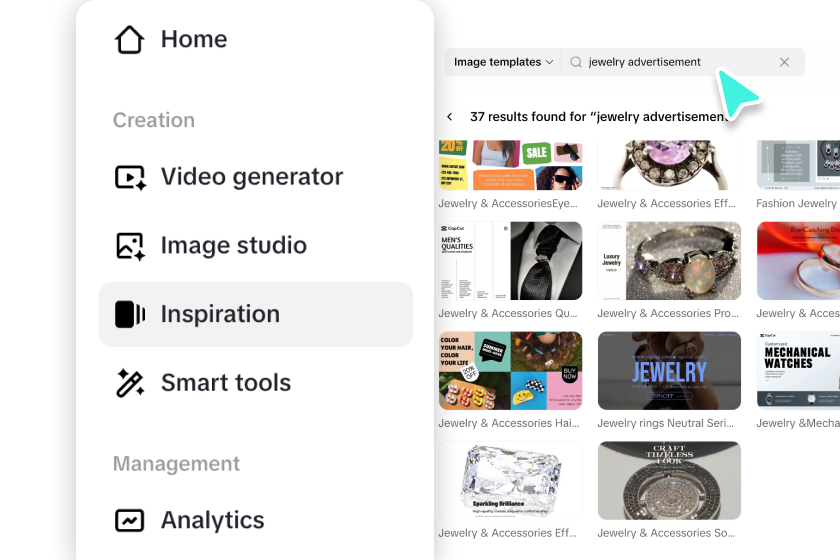840x560 pixels.
Task: Click the Jewelry rings Neutral Series label
Action: 669,423
